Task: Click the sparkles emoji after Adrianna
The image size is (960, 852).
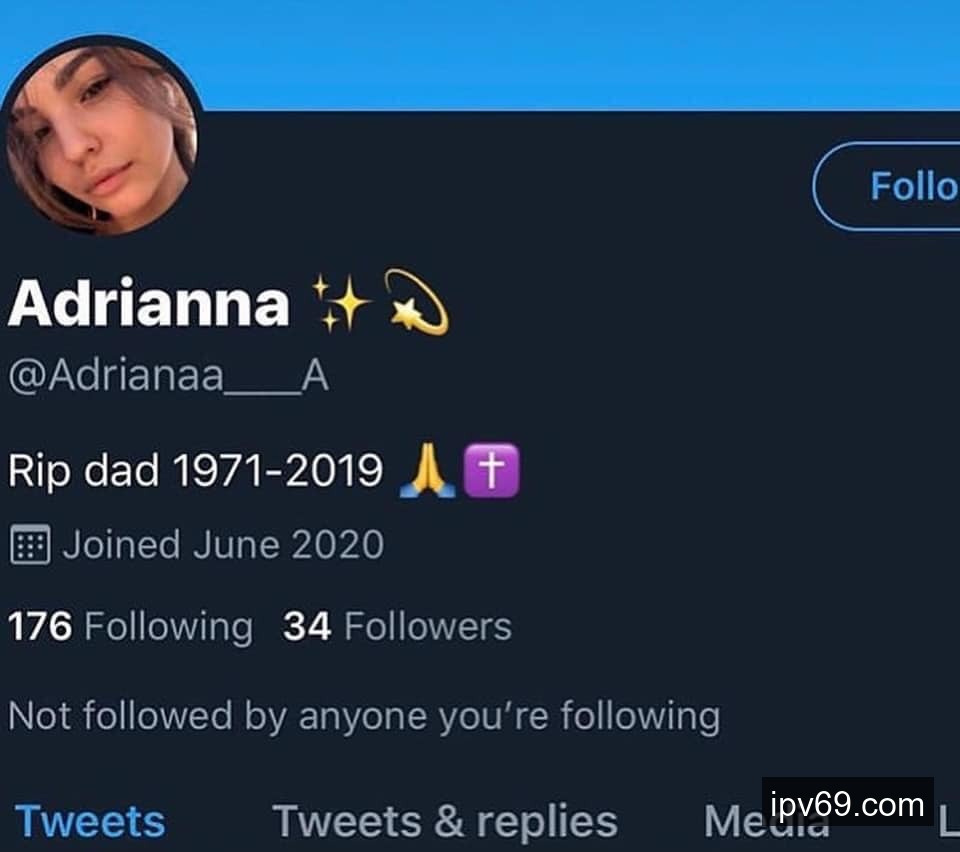Action: pos(340,301)
